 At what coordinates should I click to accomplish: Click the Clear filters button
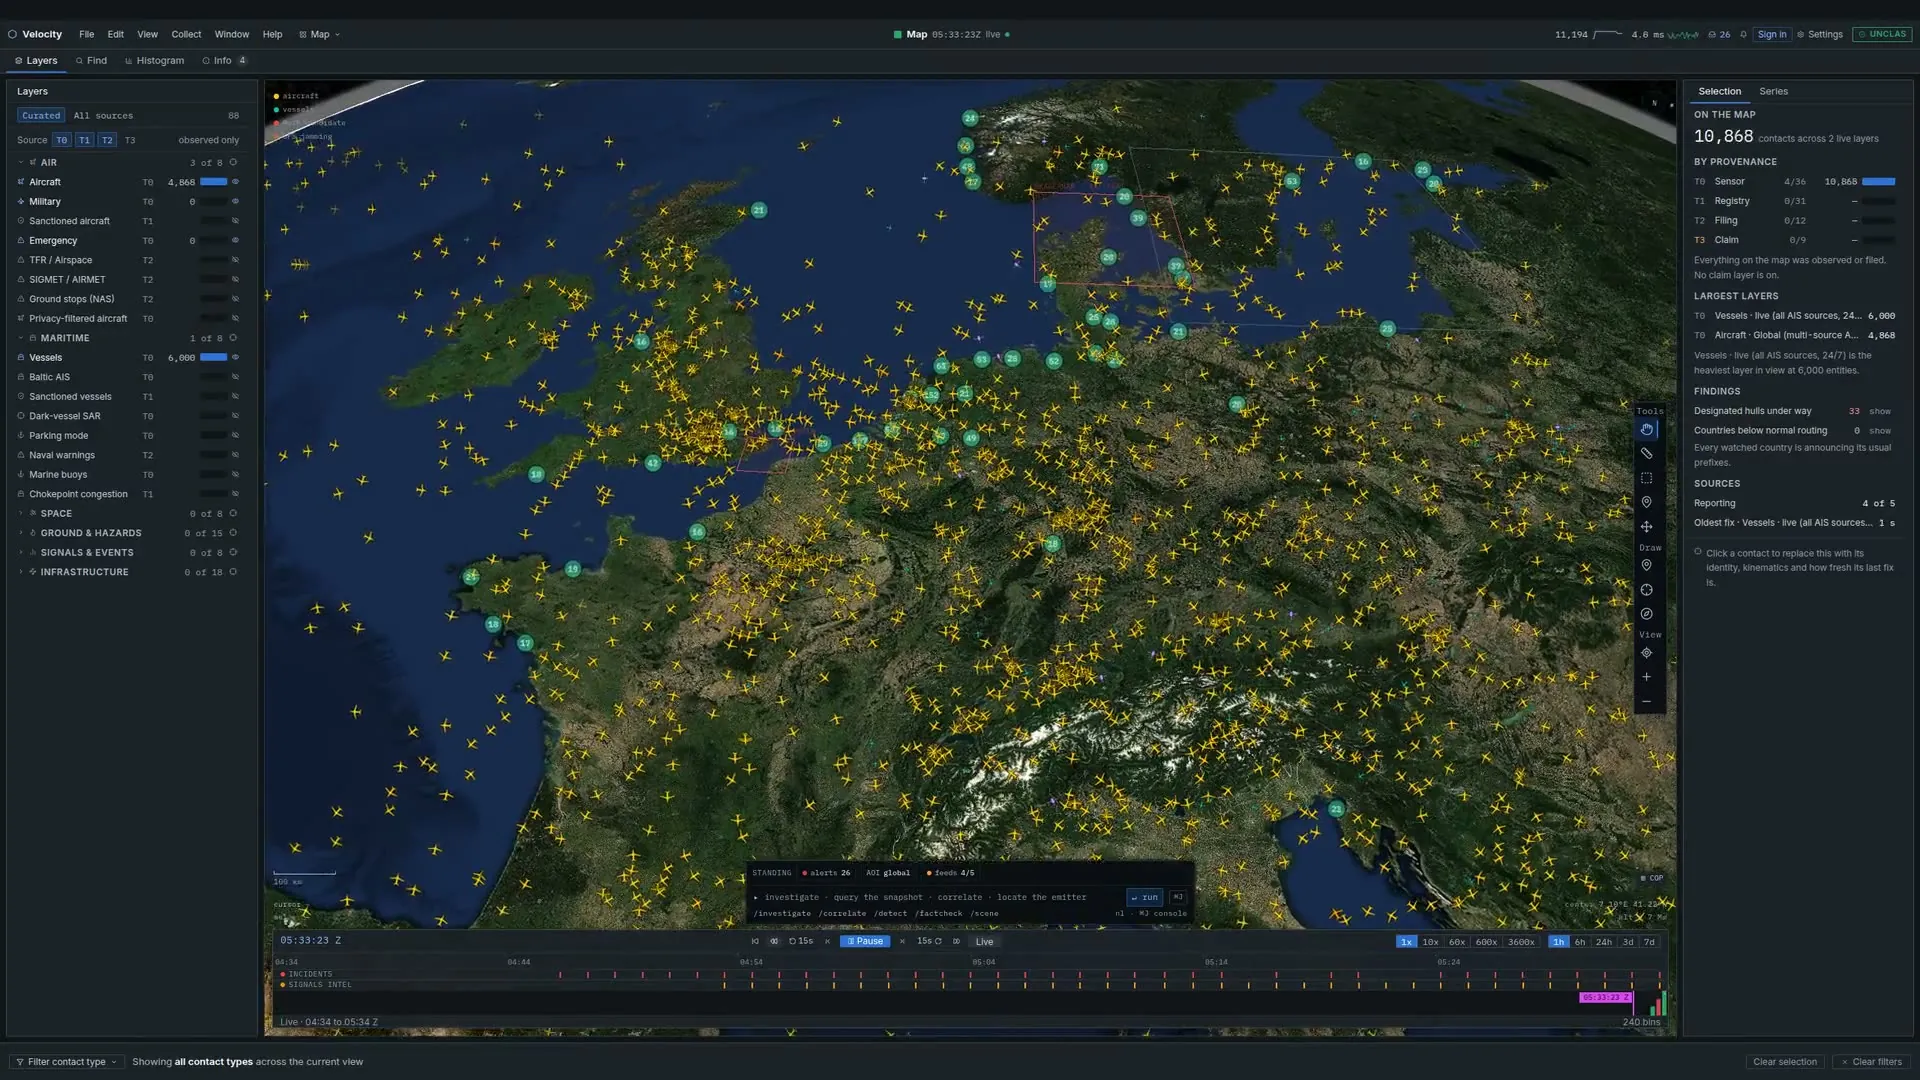[x=1872, y=1062]
